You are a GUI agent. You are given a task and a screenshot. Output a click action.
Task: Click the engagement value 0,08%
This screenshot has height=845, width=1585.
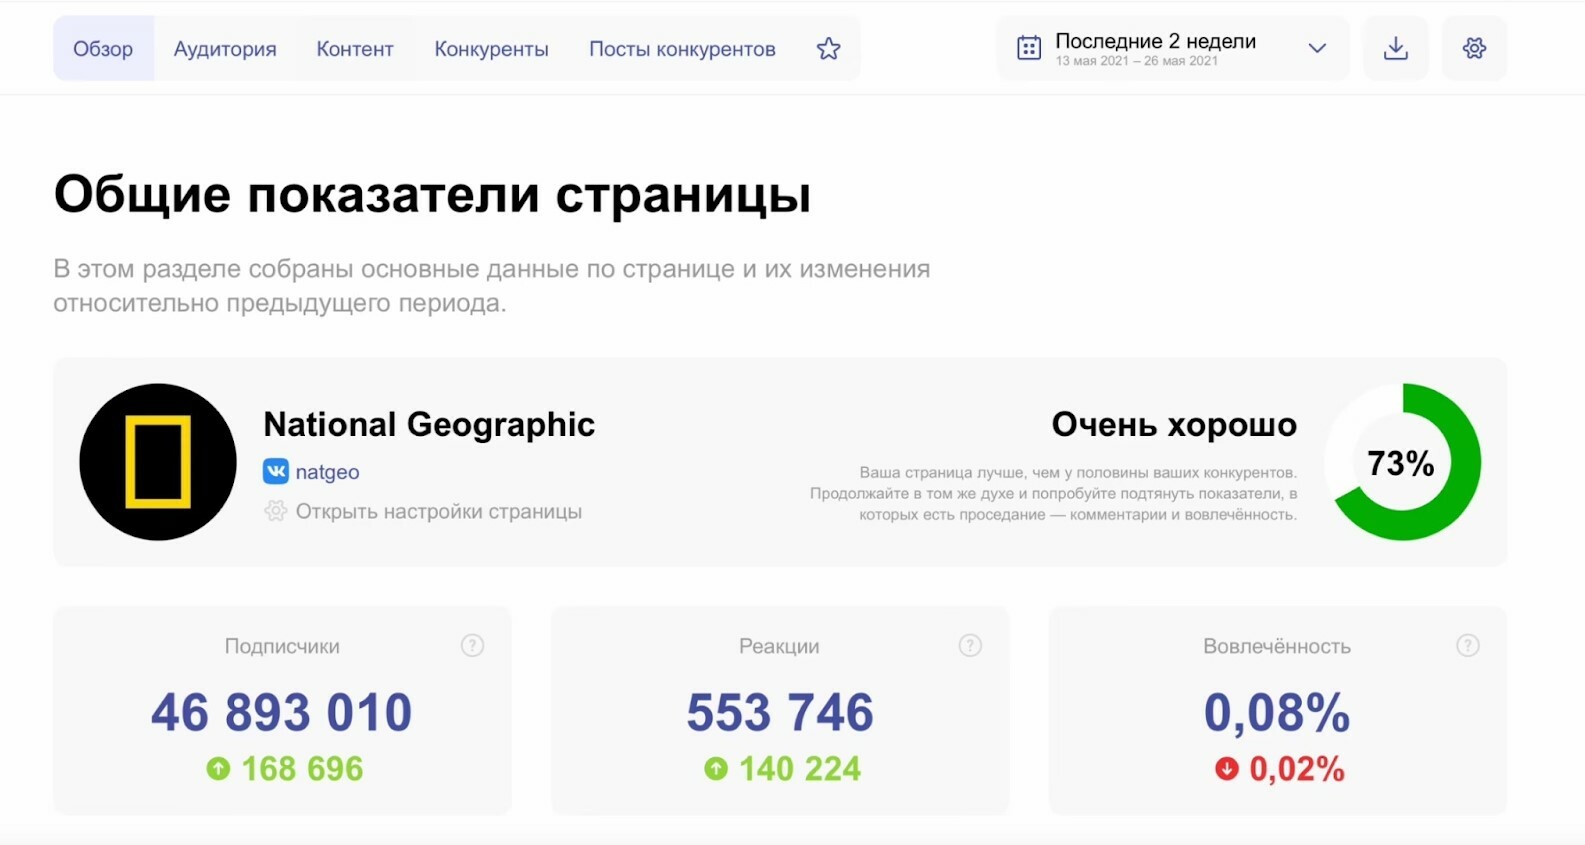1277,713
